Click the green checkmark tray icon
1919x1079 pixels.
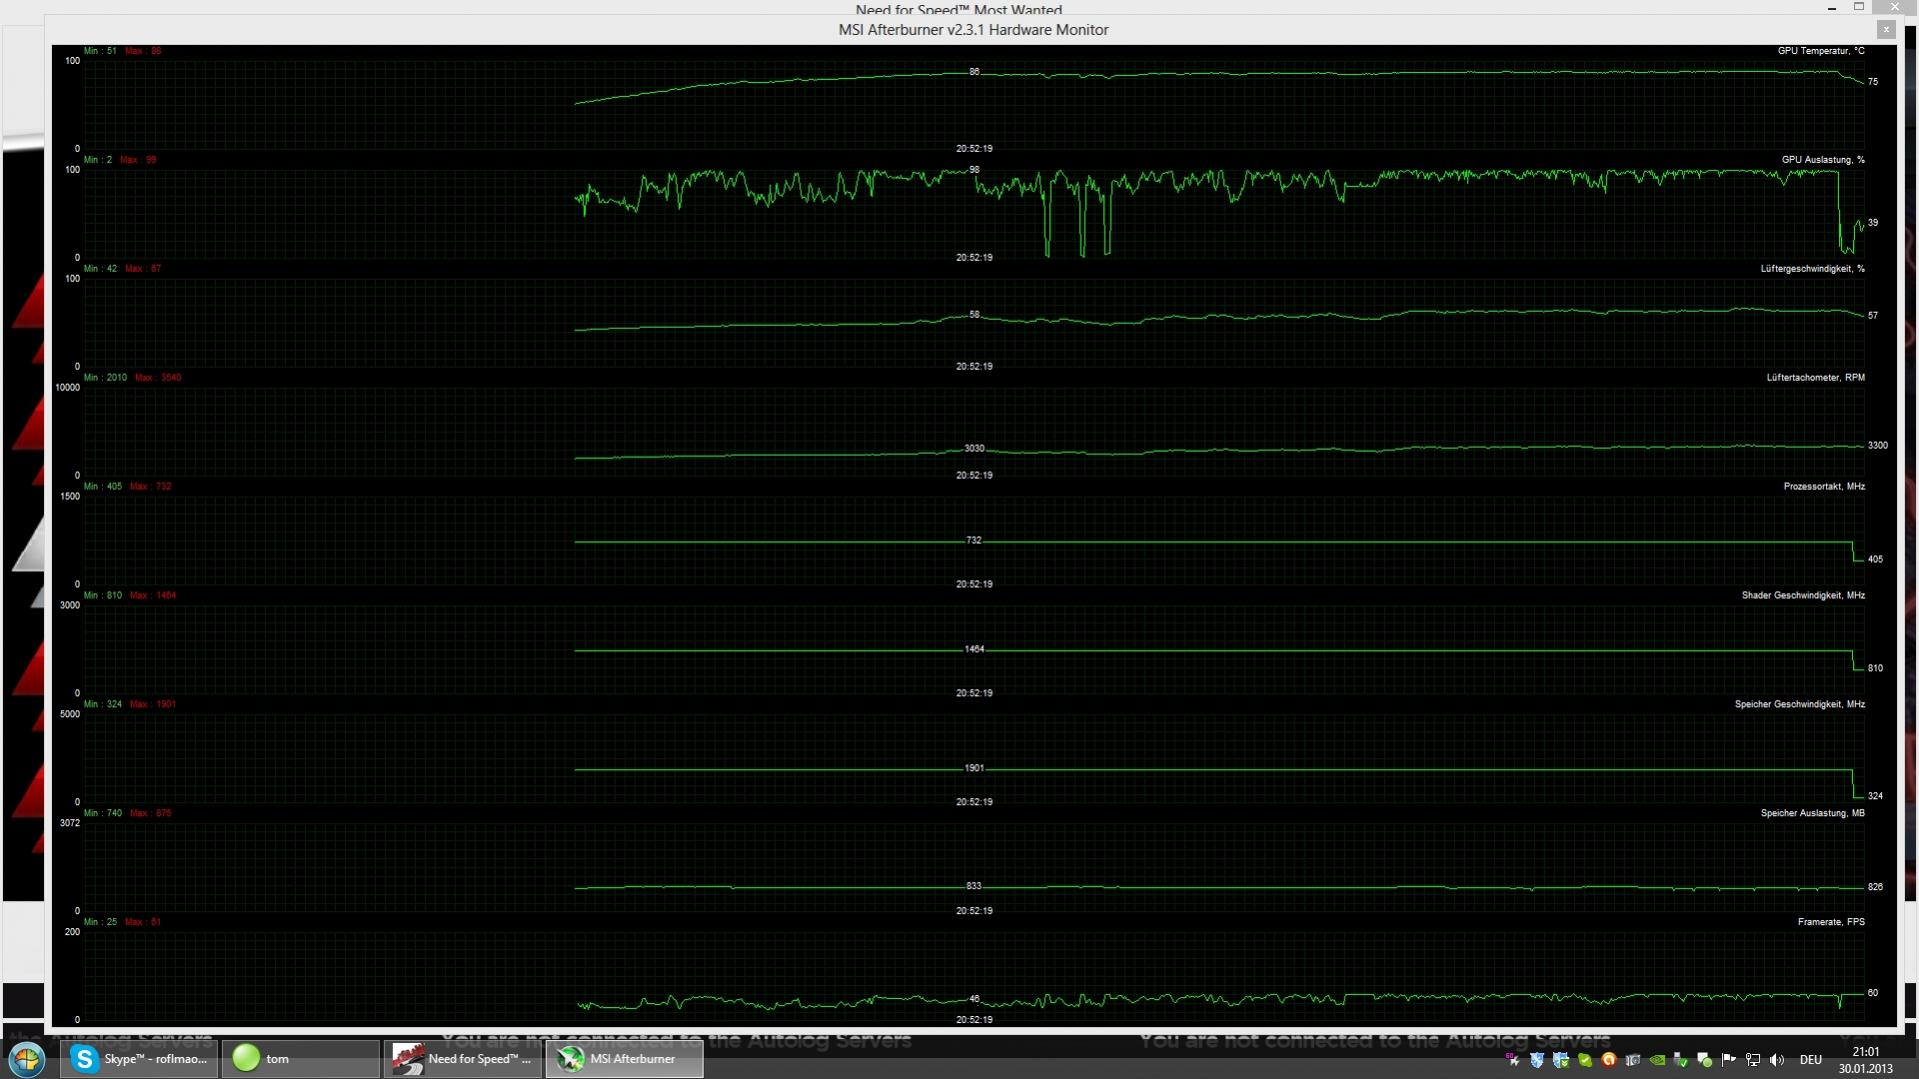pyautogui.click(x=1585, y=1060)
